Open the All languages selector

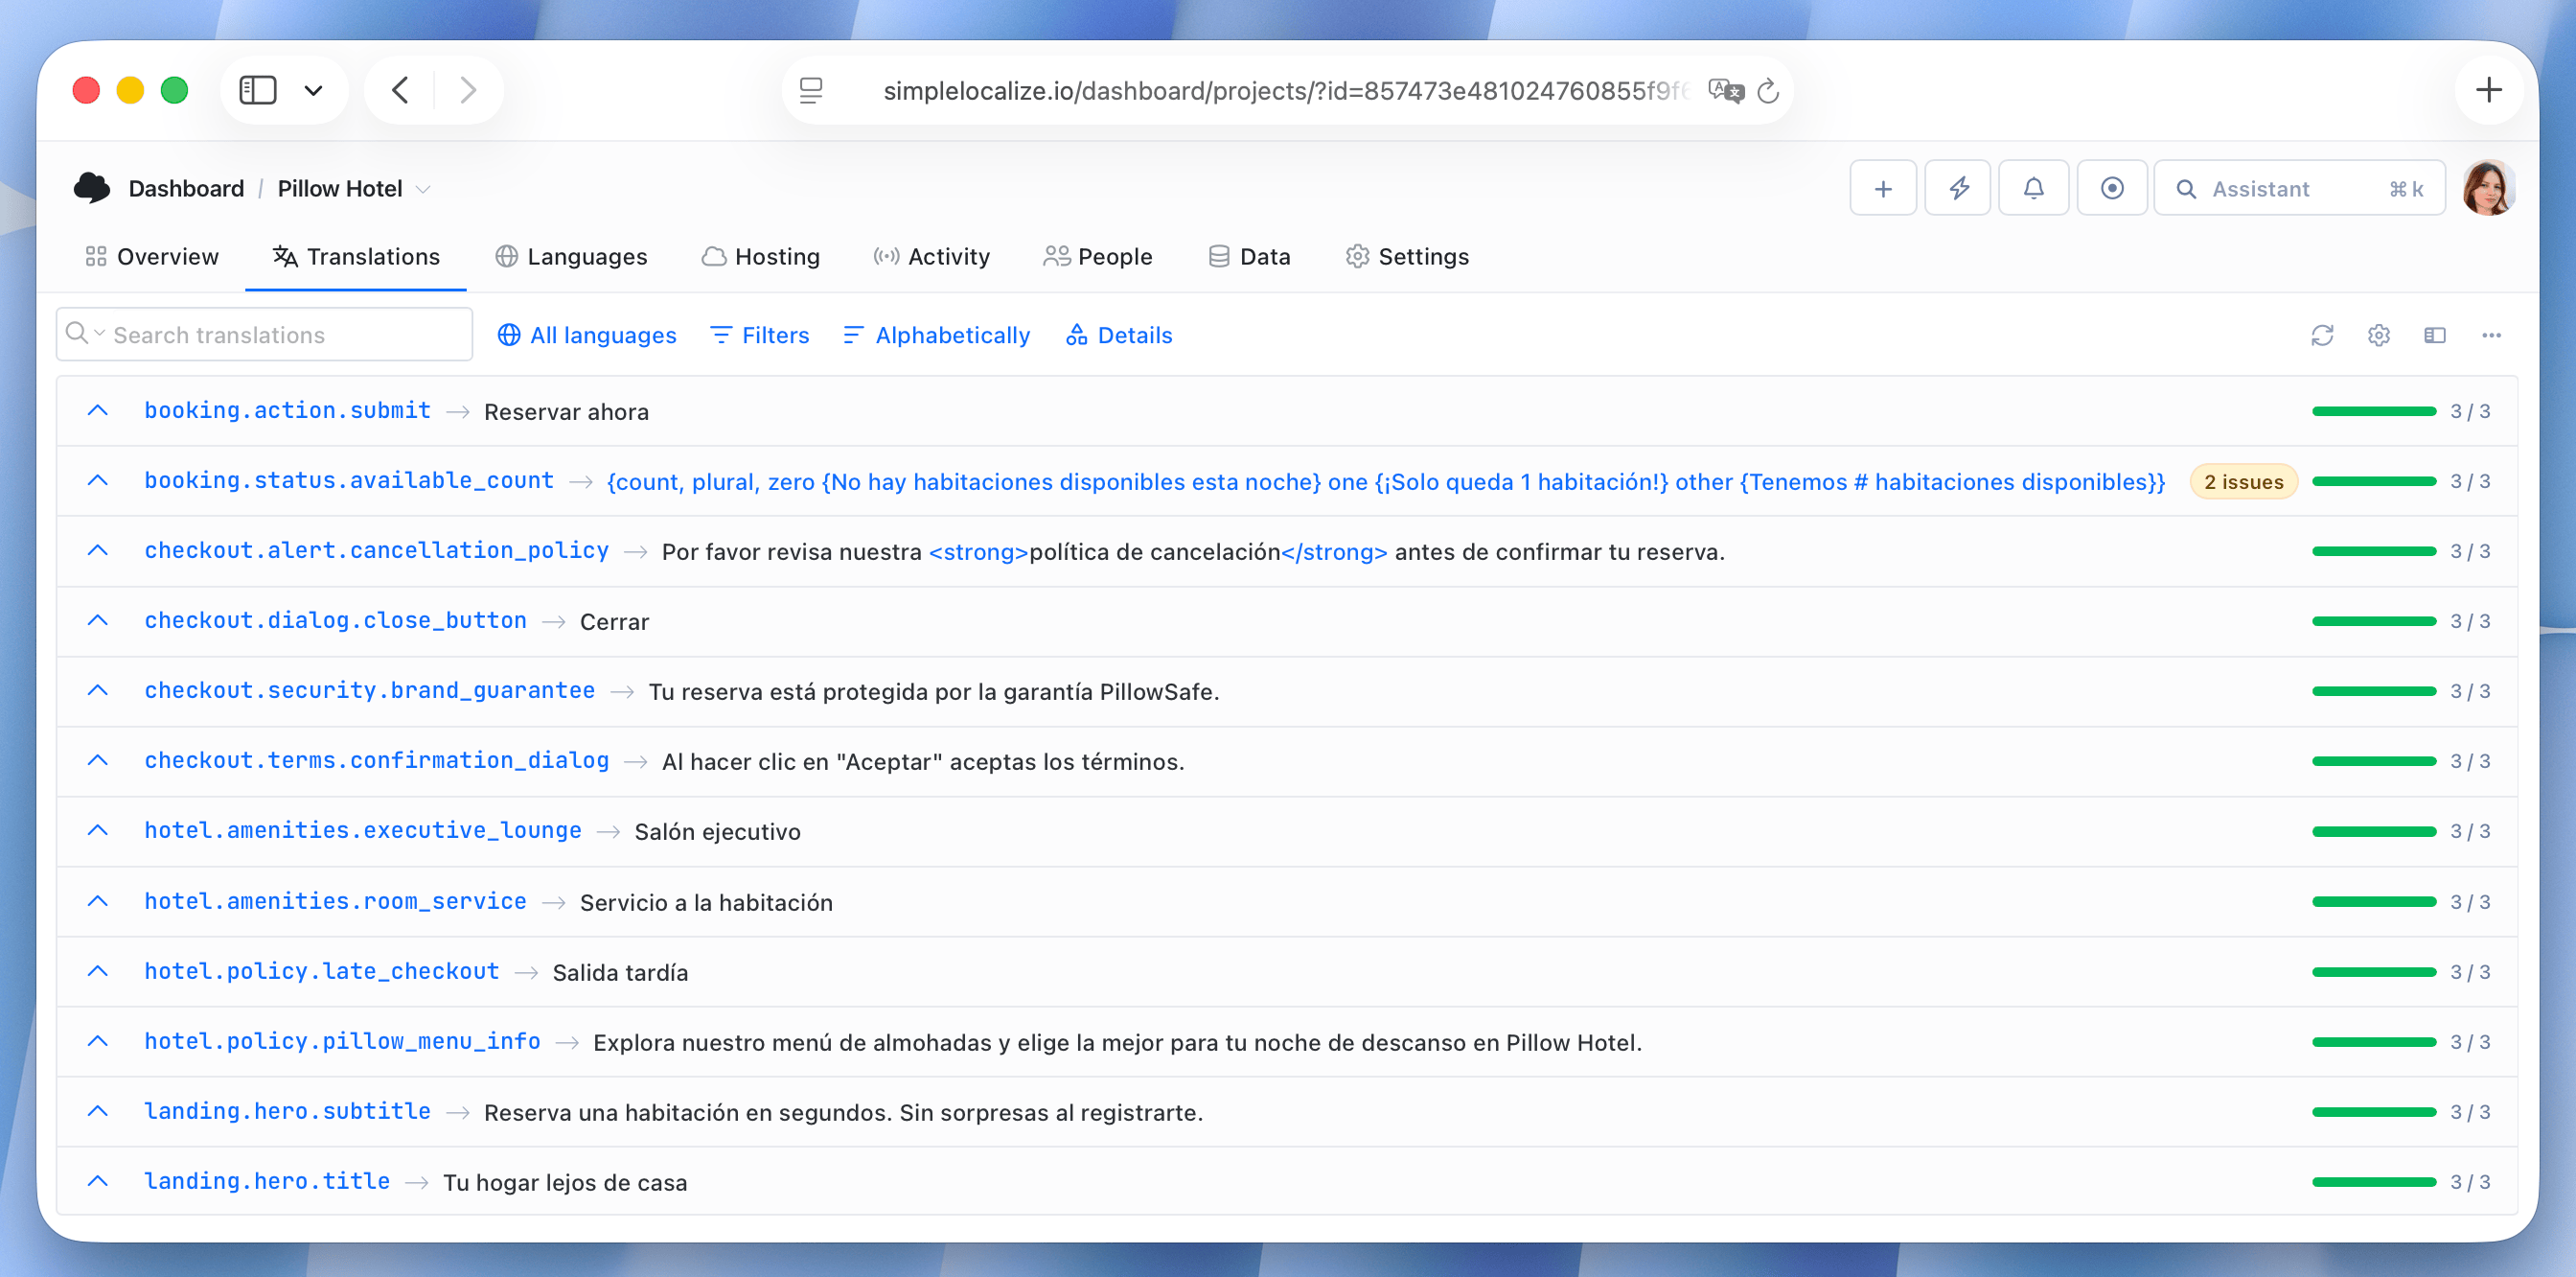point(587,335)
